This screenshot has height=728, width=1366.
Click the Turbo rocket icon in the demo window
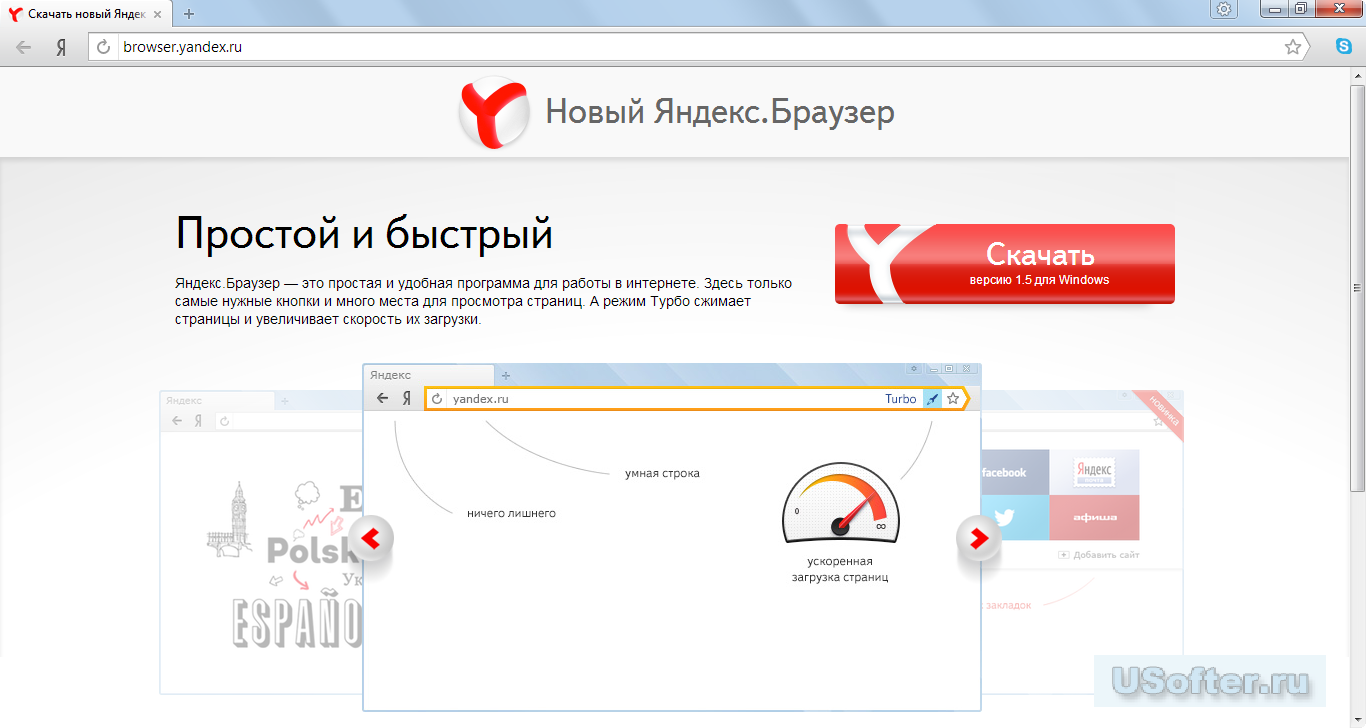pos(932,399)
